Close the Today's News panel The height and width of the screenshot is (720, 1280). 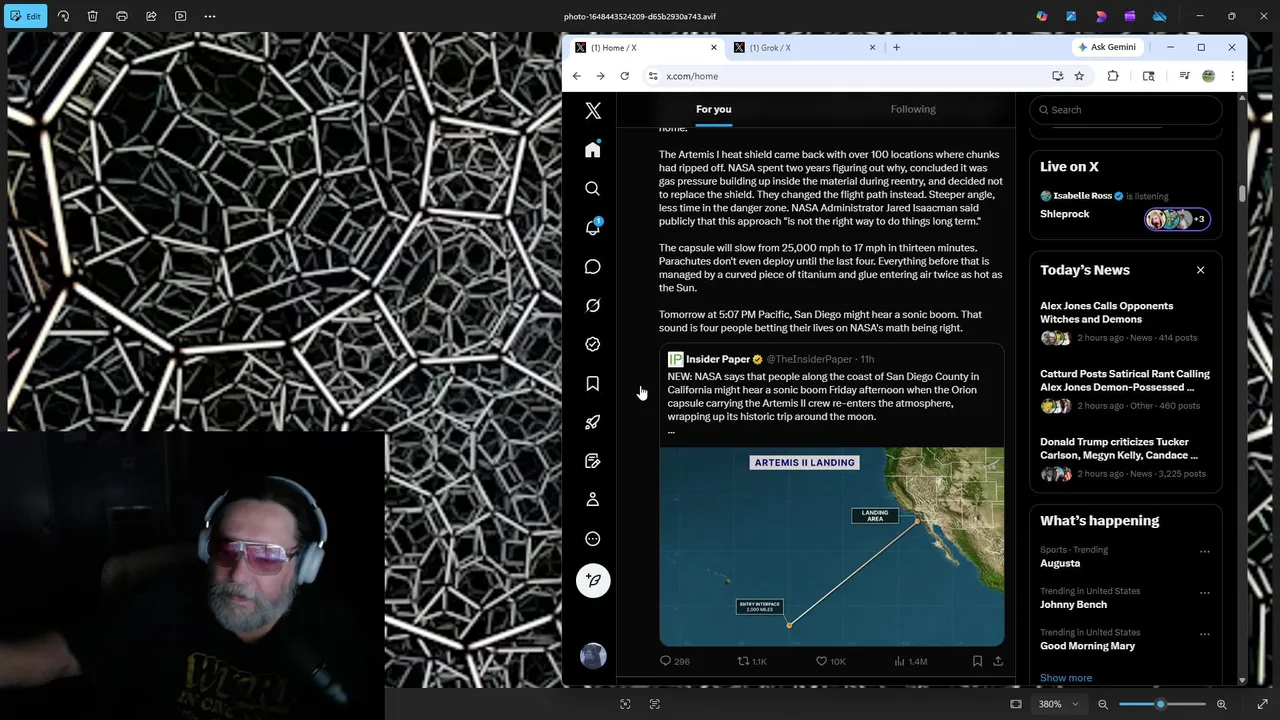pyautogui.click(x=1201, y=270)
